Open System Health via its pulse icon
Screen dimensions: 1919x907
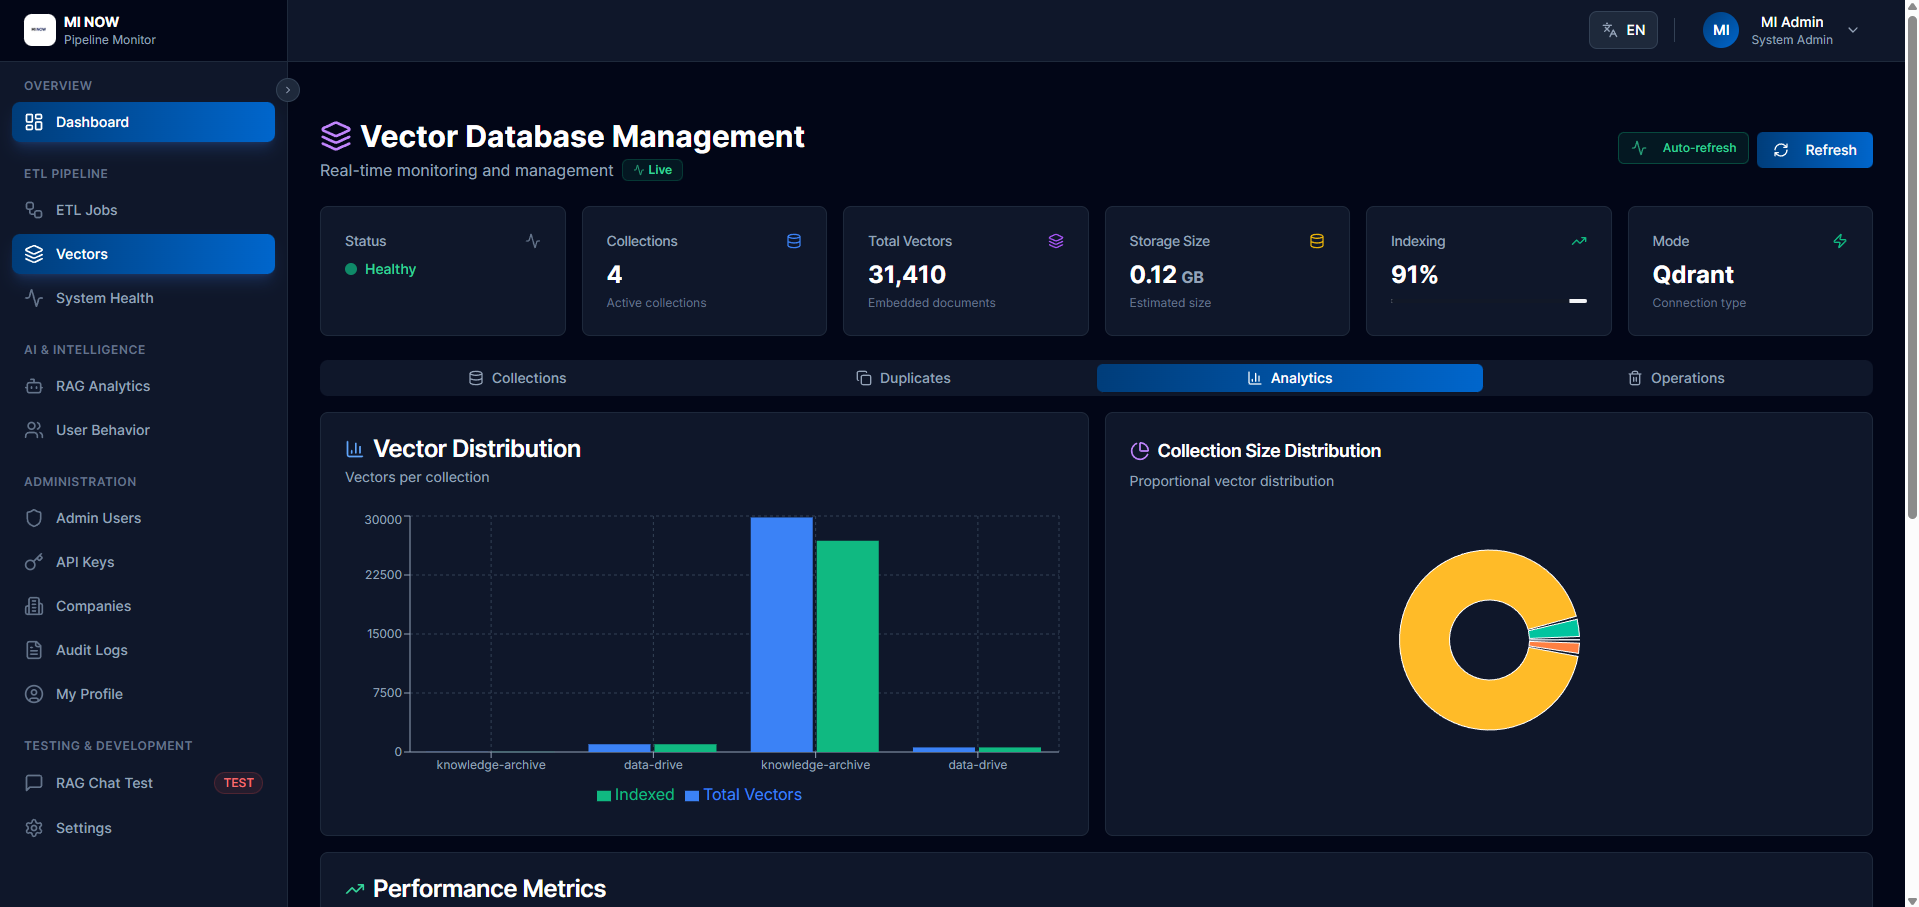coord(34,298)
